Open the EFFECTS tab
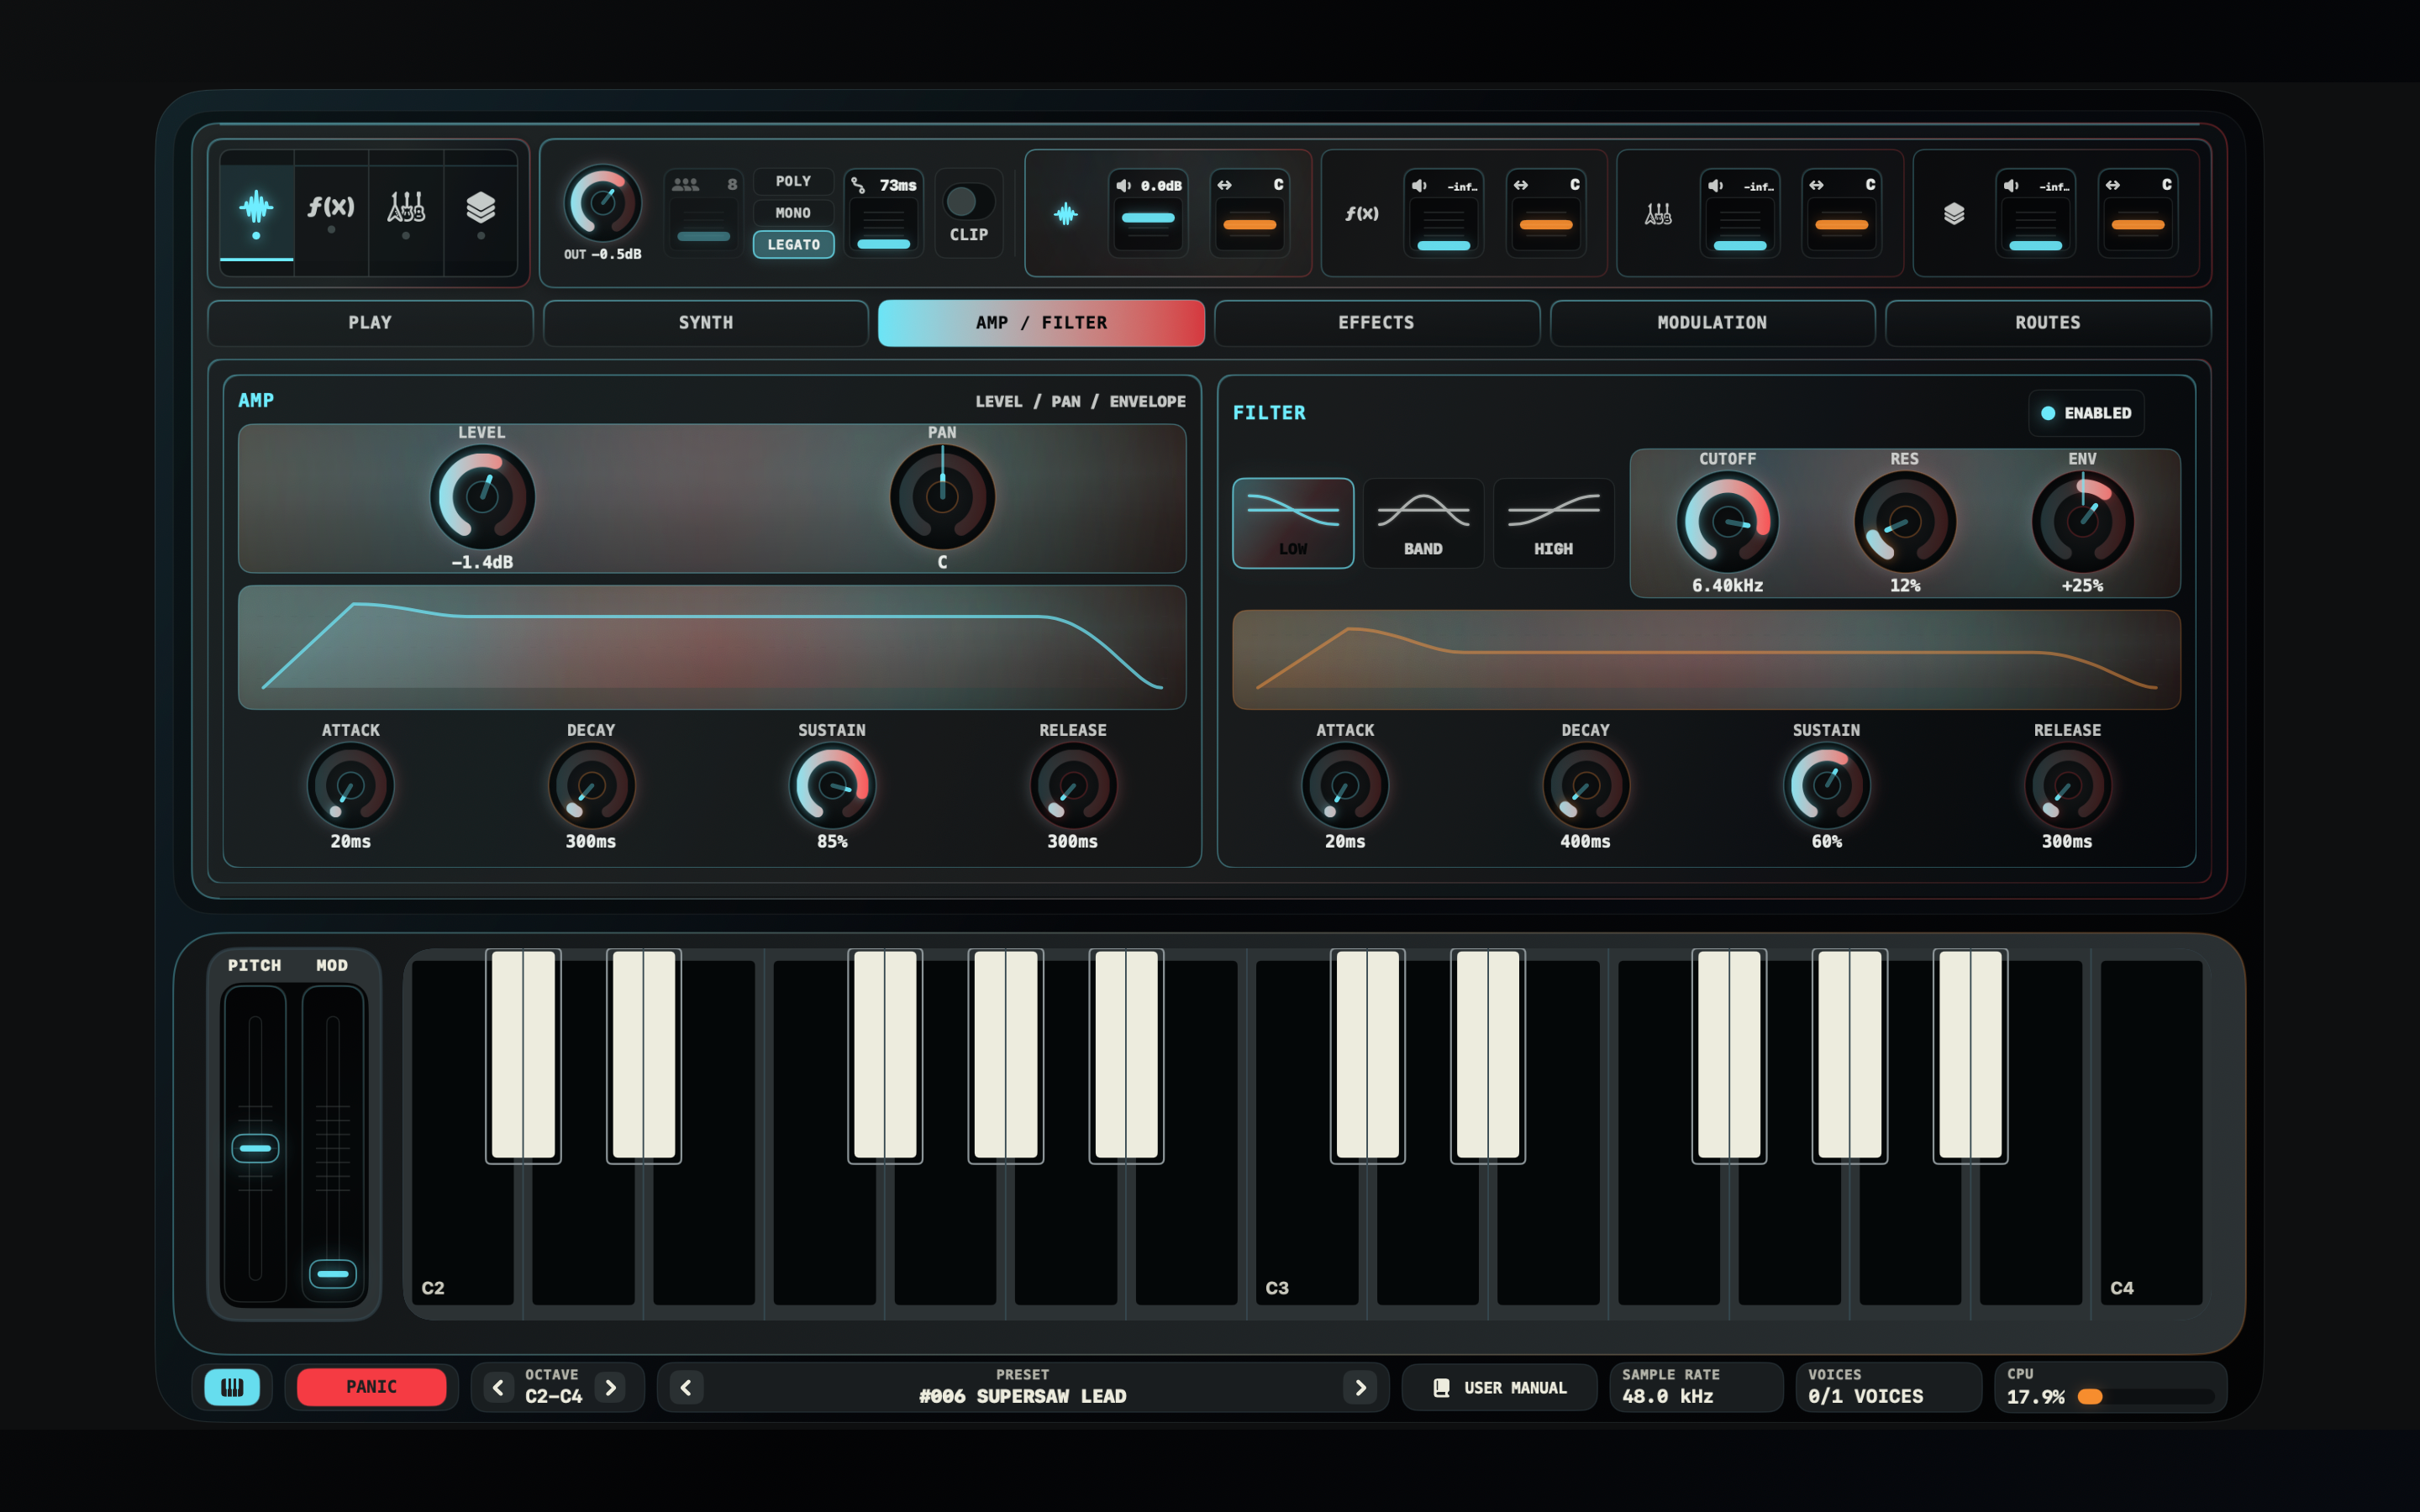Viewport: 2420px width, 1512px height. [1376, 323]
